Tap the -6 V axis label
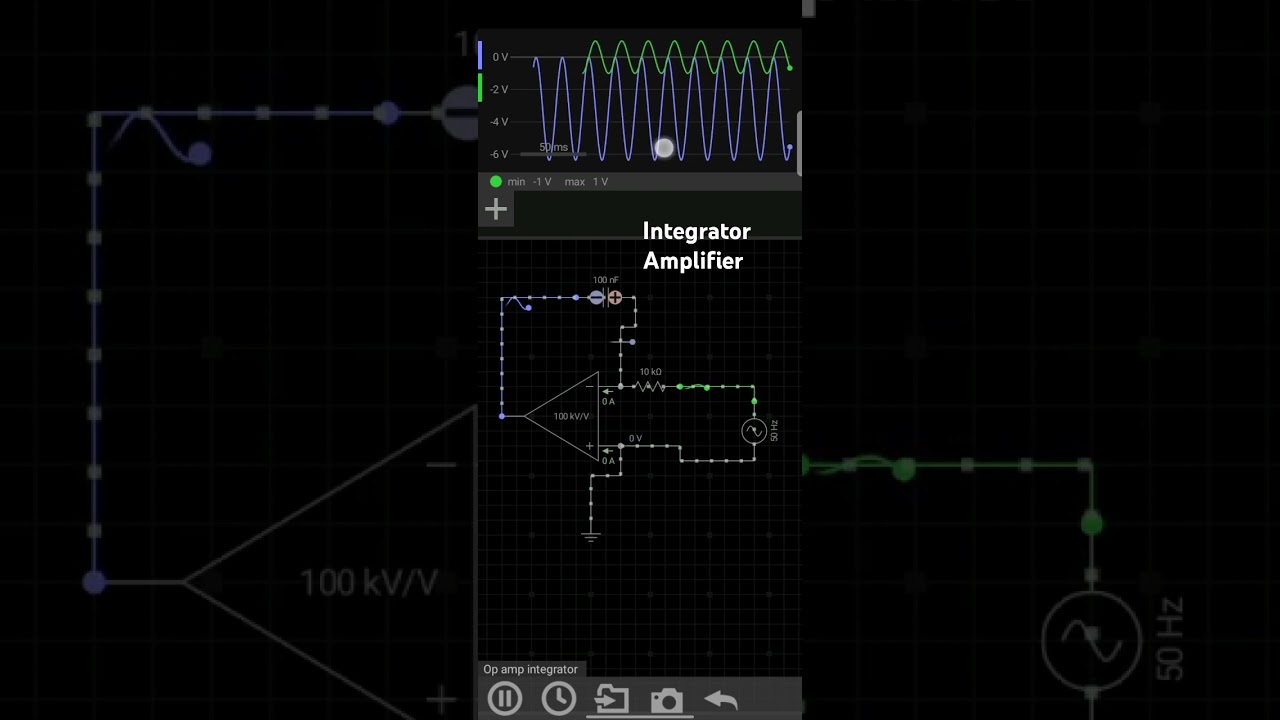 tap(498, 154)
